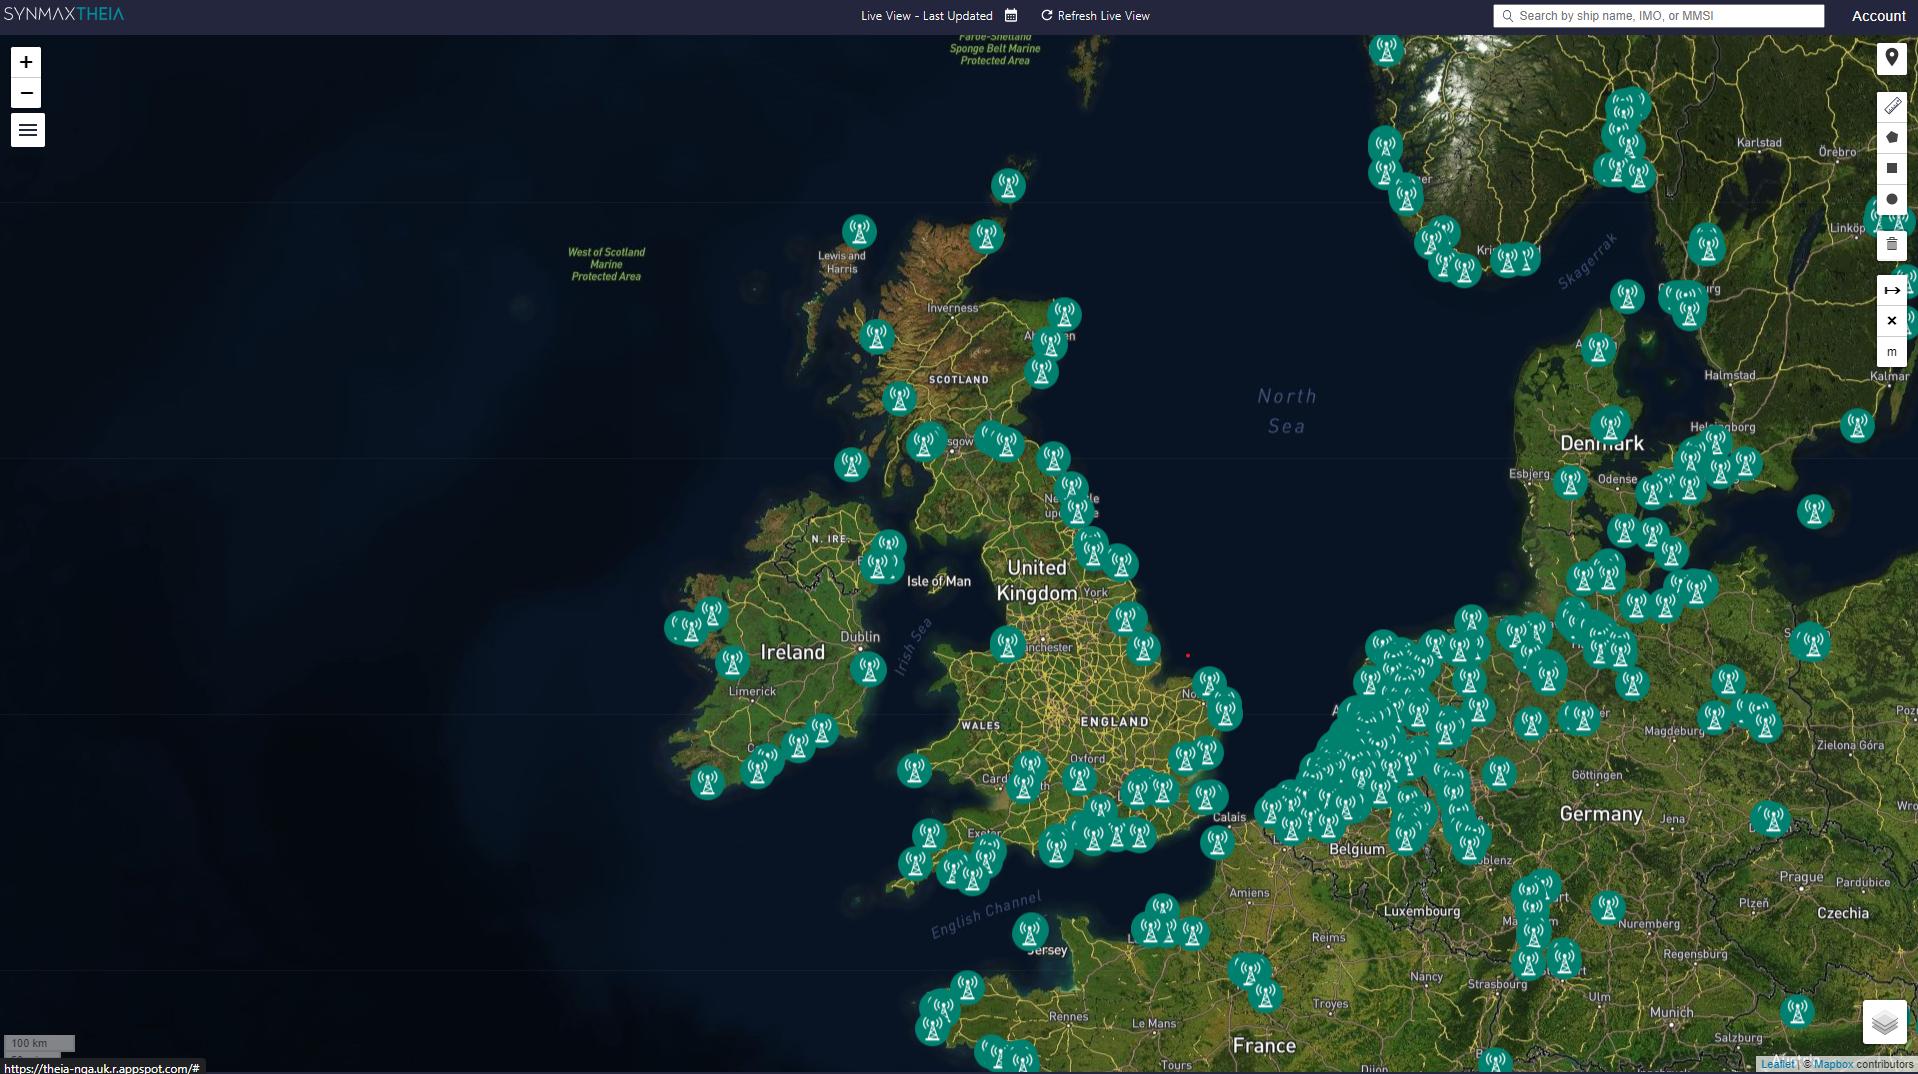Click the antenna marker southwest of Ireland
1918x1074 pixels.
pyautogui.click(x=707, y=781)
